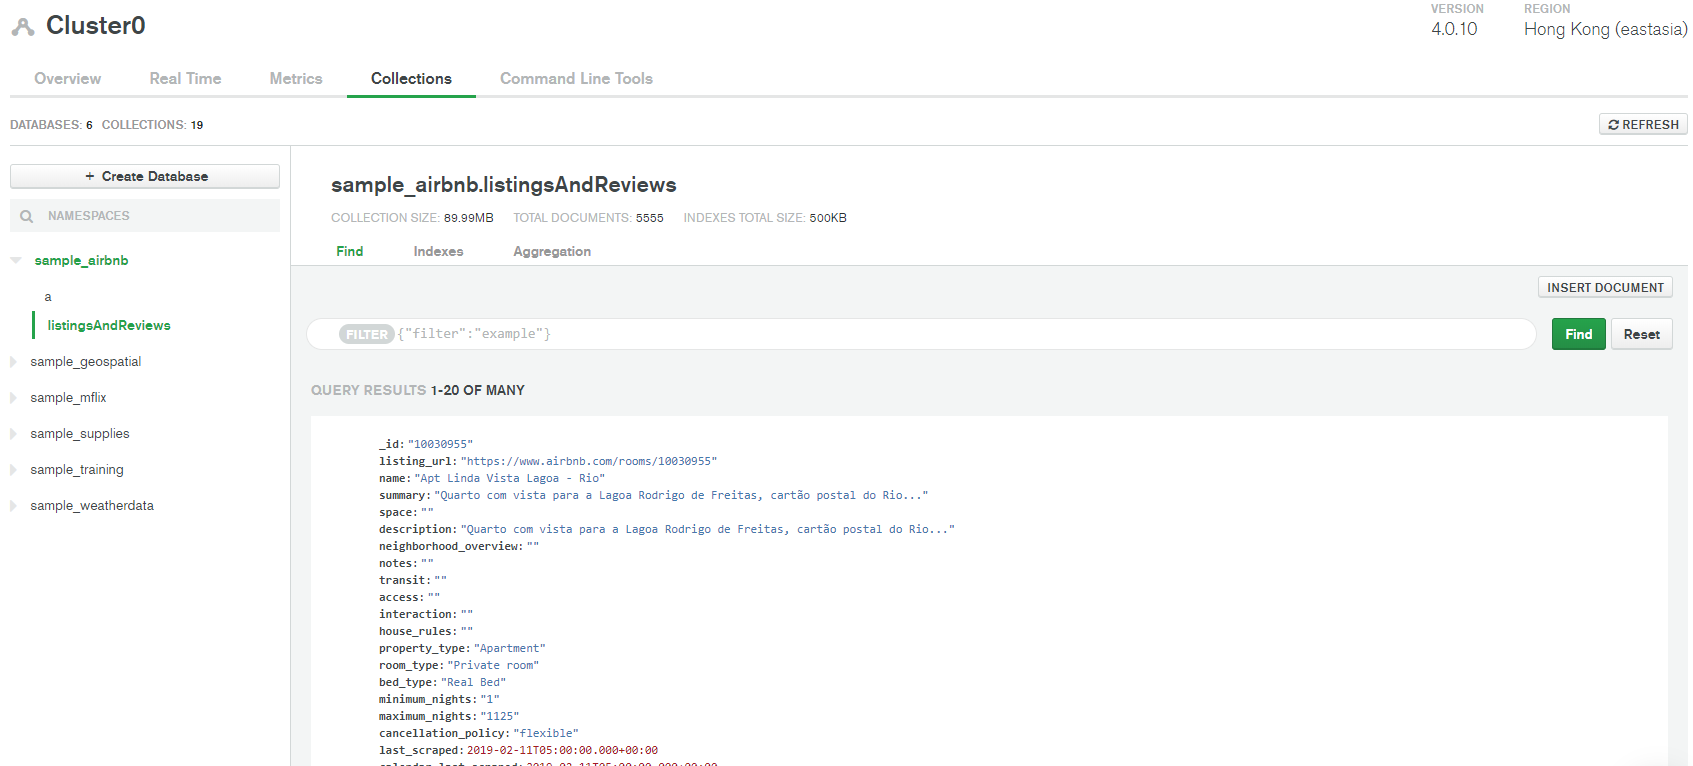
Task: Open the Indexes sub-tab
Action: (438, 251)
